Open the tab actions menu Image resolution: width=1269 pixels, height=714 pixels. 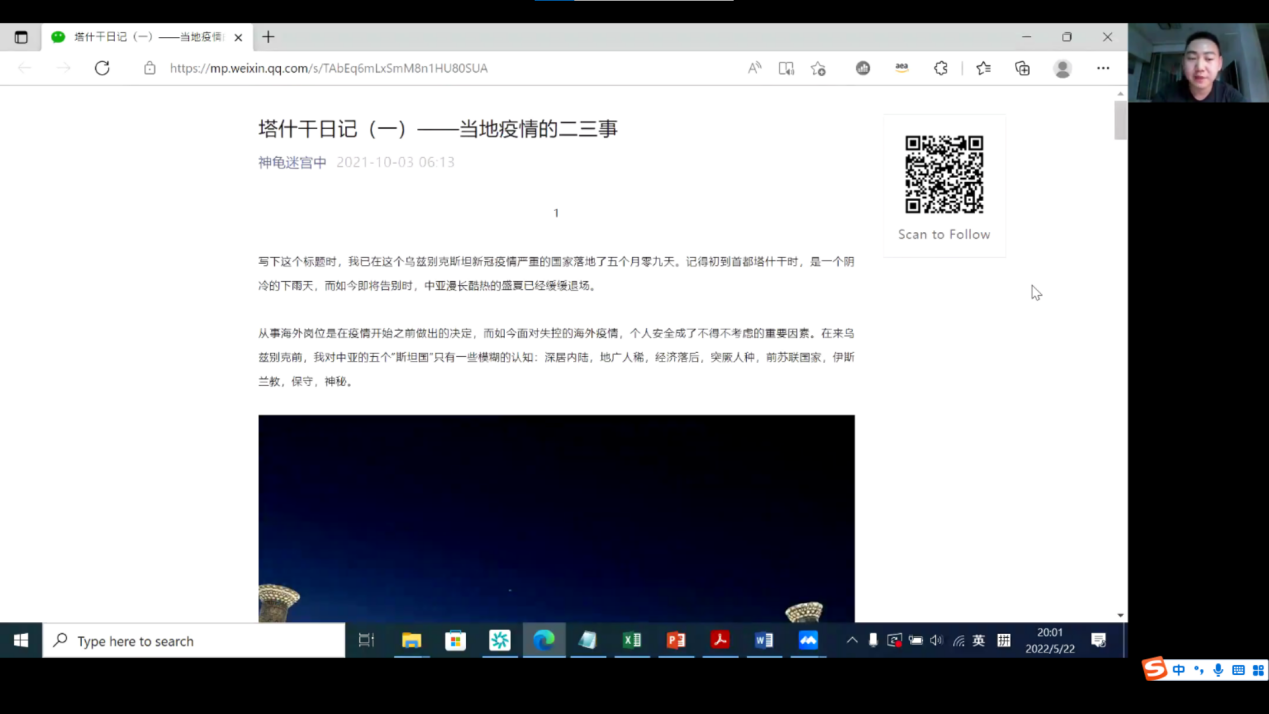(x=21, y=37)
